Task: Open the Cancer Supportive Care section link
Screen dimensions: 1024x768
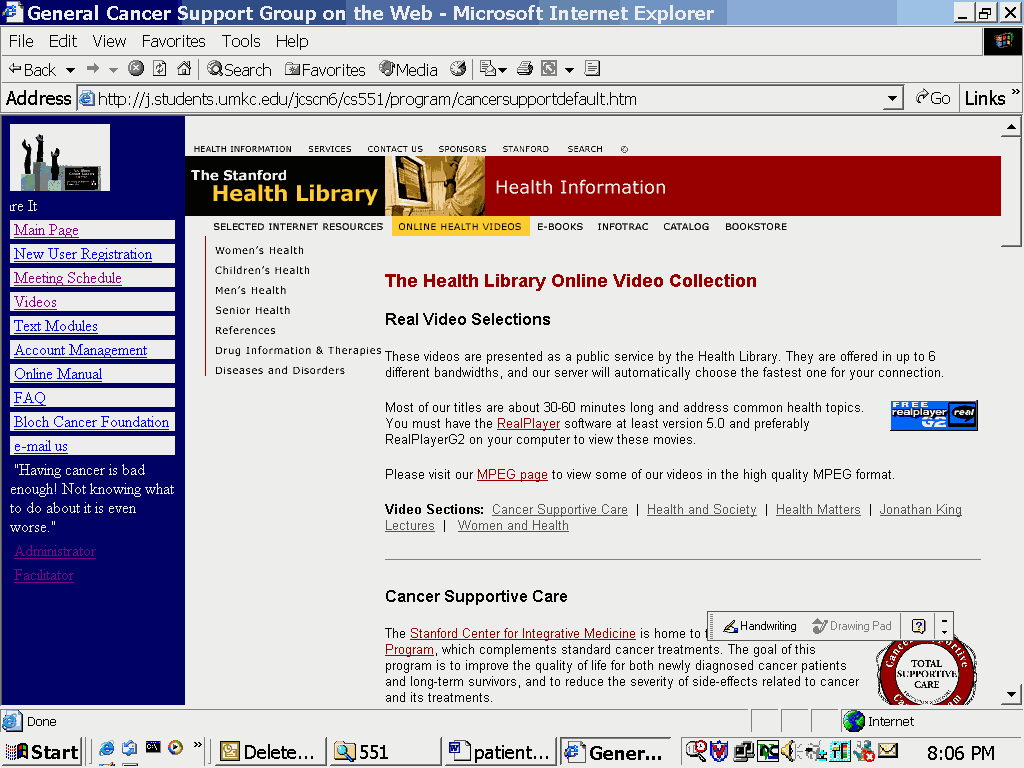Action: coord(560,510)
